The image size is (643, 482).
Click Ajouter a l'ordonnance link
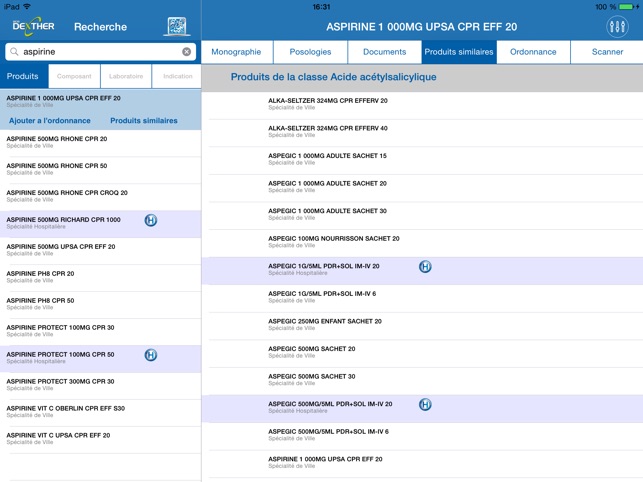[50, 121]
